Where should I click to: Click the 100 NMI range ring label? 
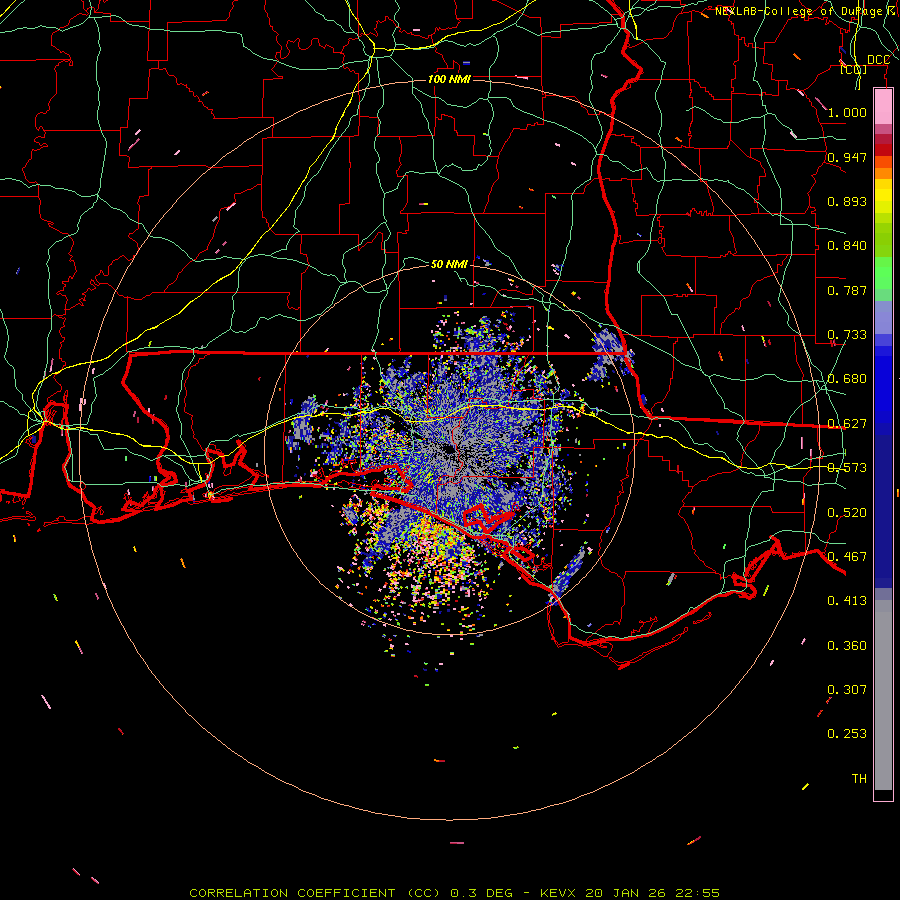click(x=449, y=79)
